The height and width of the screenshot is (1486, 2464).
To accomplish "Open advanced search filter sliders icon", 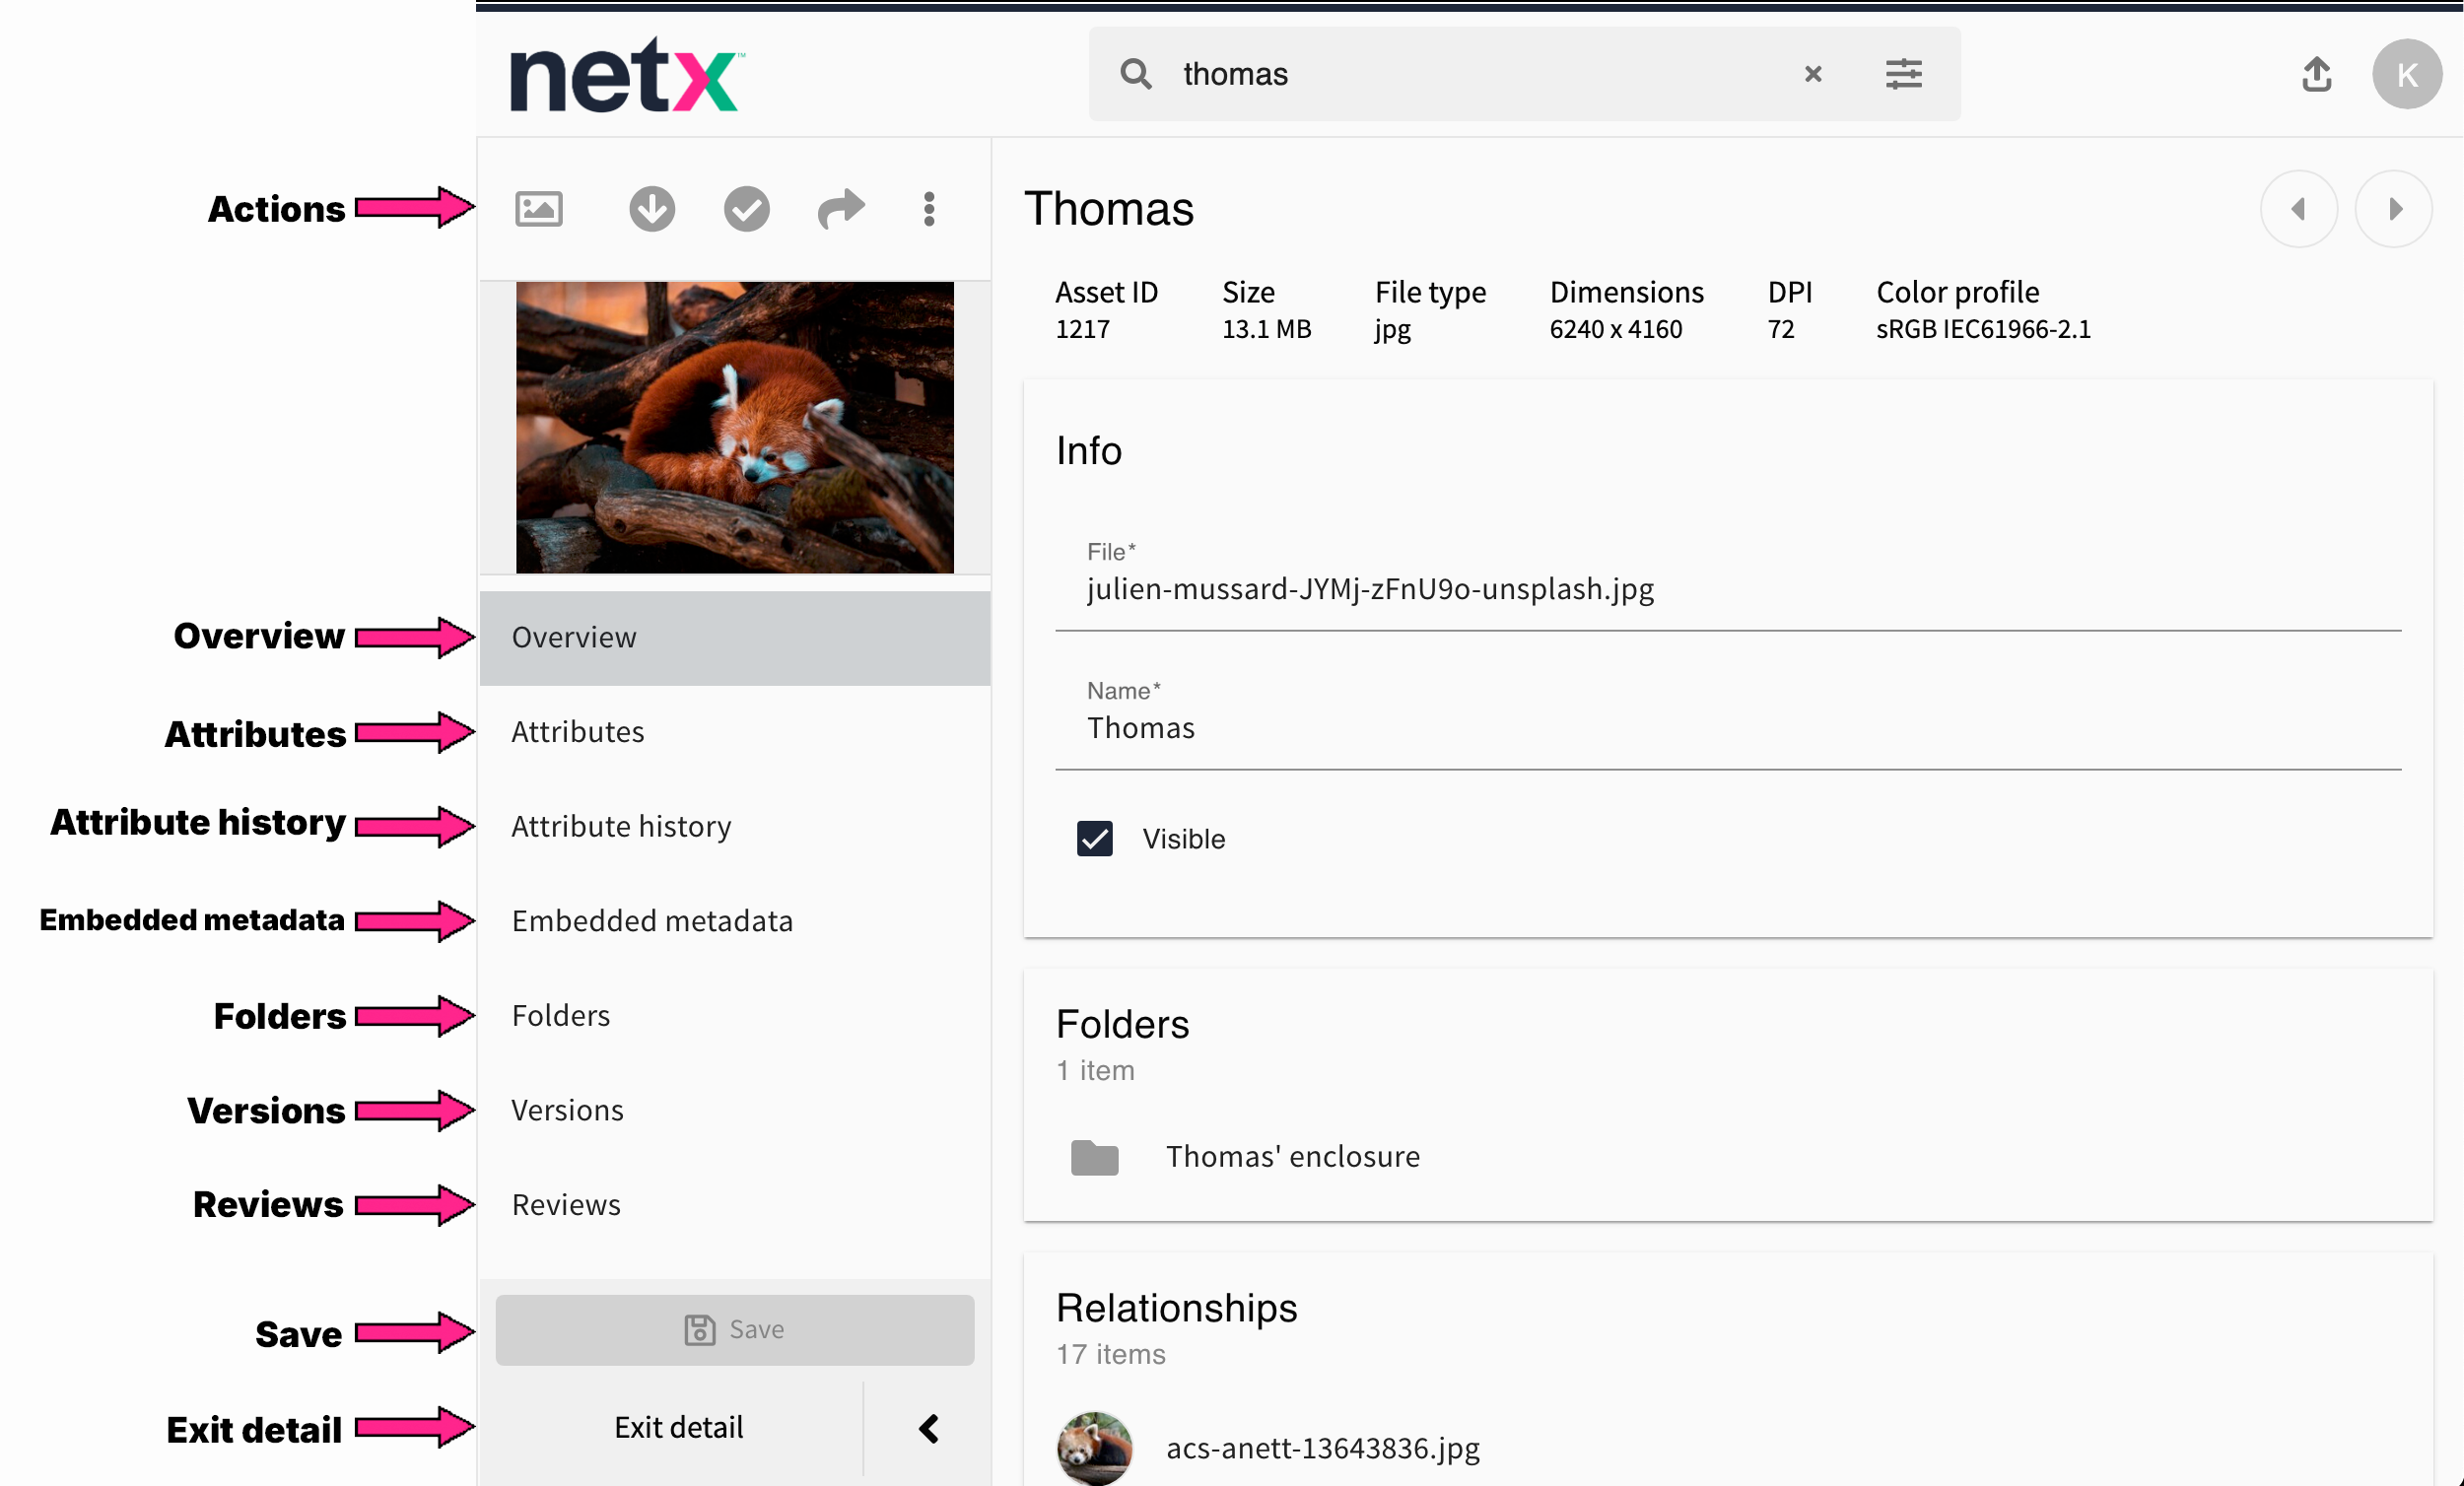I will 1903,74.
